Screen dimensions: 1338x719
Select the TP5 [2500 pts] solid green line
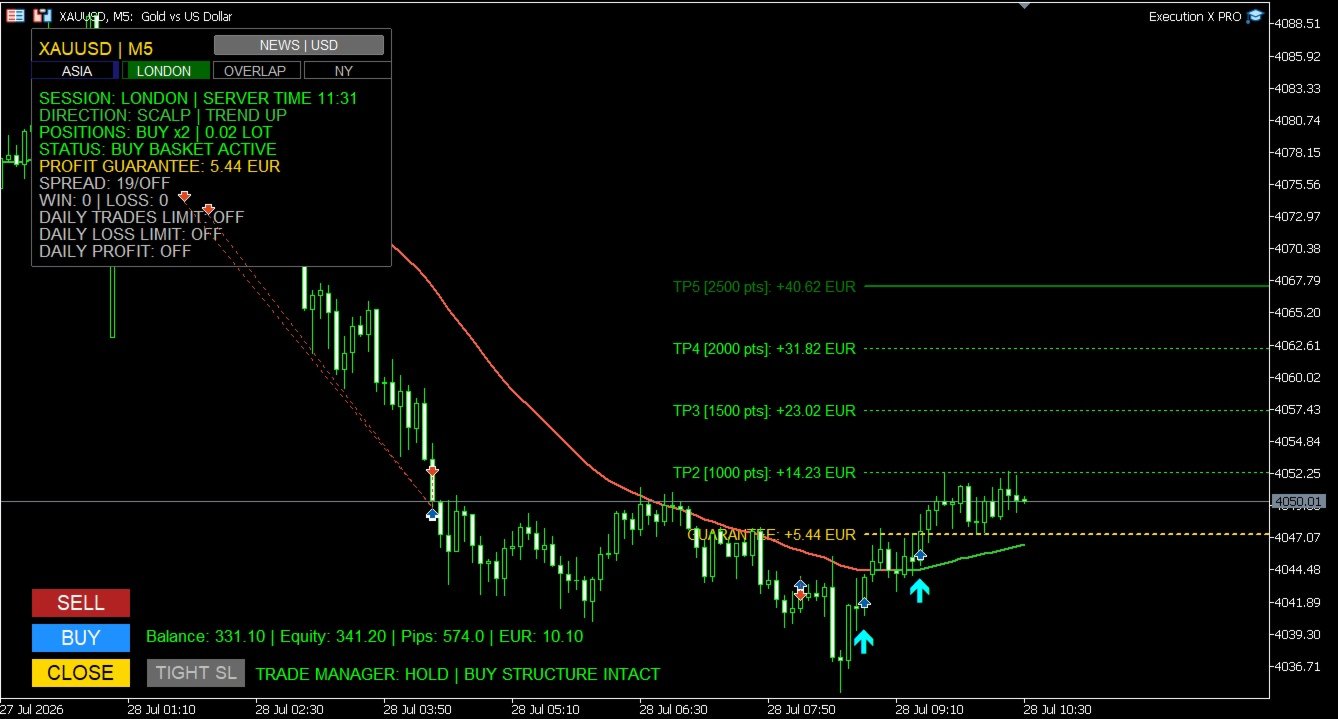tap(1065, 286)
